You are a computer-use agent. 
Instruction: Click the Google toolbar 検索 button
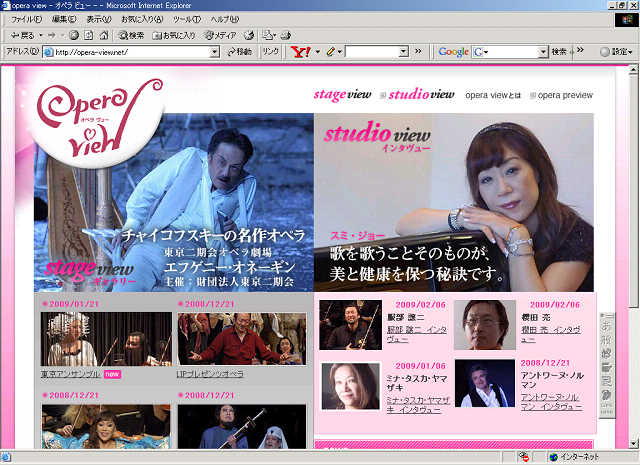coord(559,52)
